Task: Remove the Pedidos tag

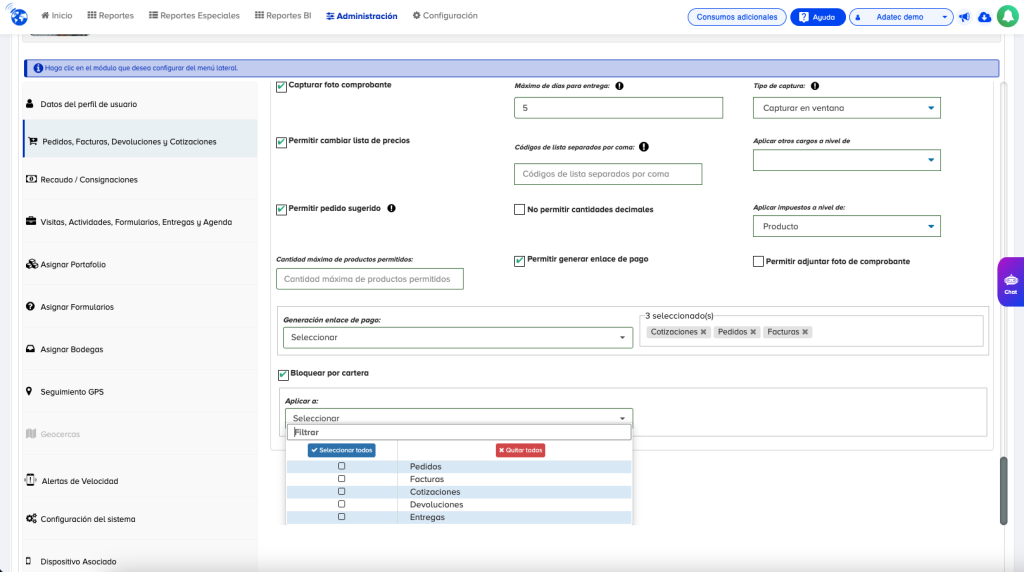Action: pos(753,332)
